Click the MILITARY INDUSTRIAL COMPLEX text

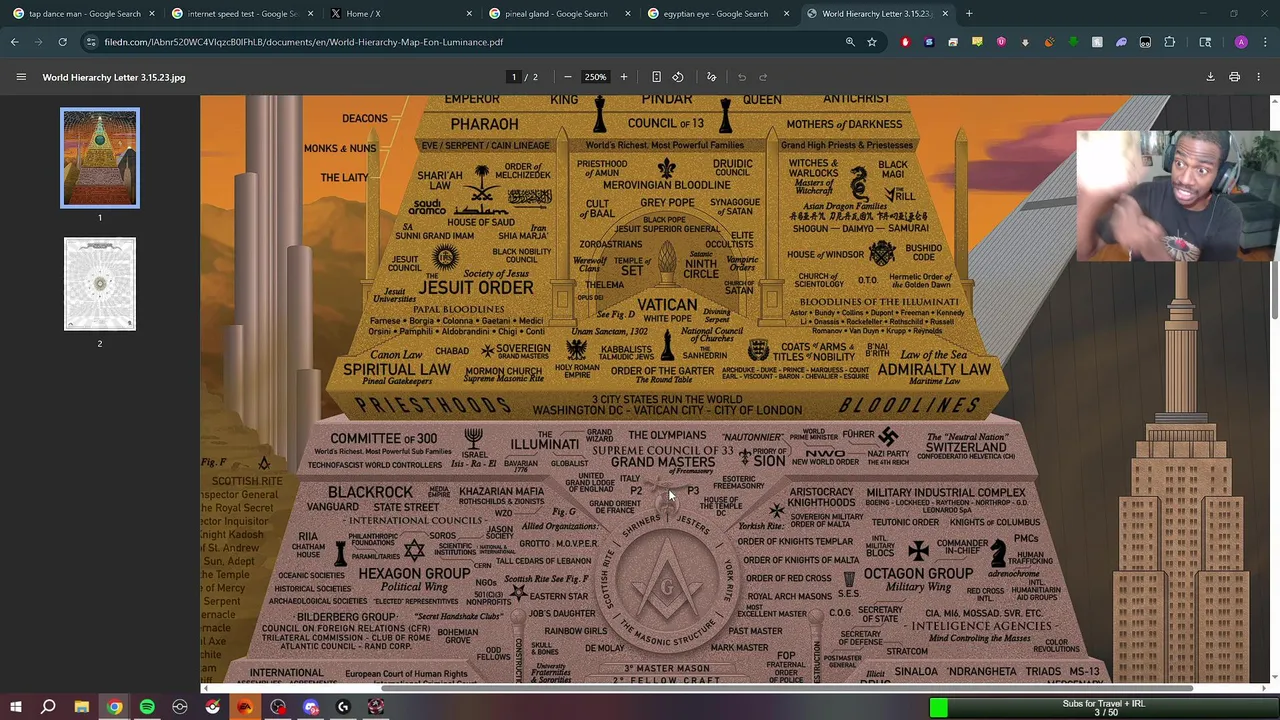tap(946, 492)
